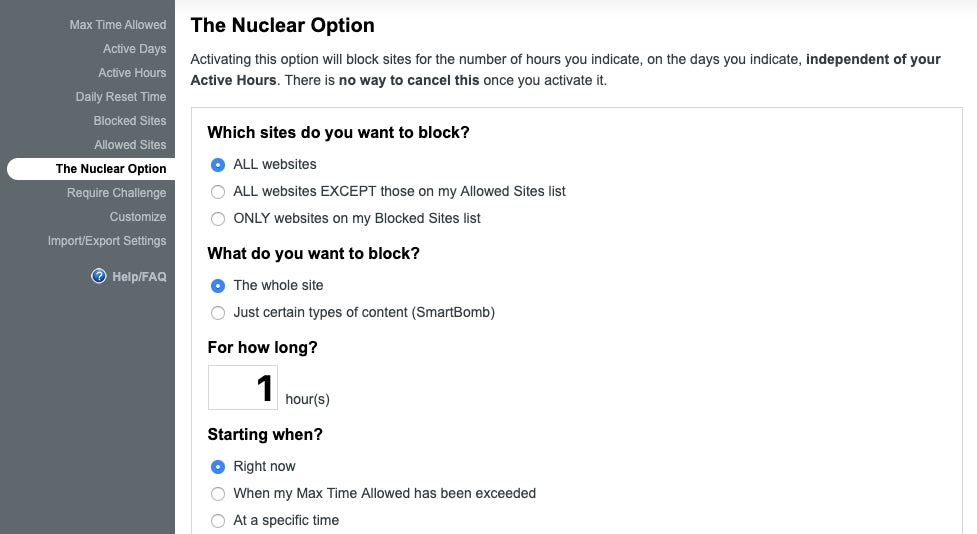Open Require Challenge settings
This screenshot has height=534, width=977.
(116, 193)
